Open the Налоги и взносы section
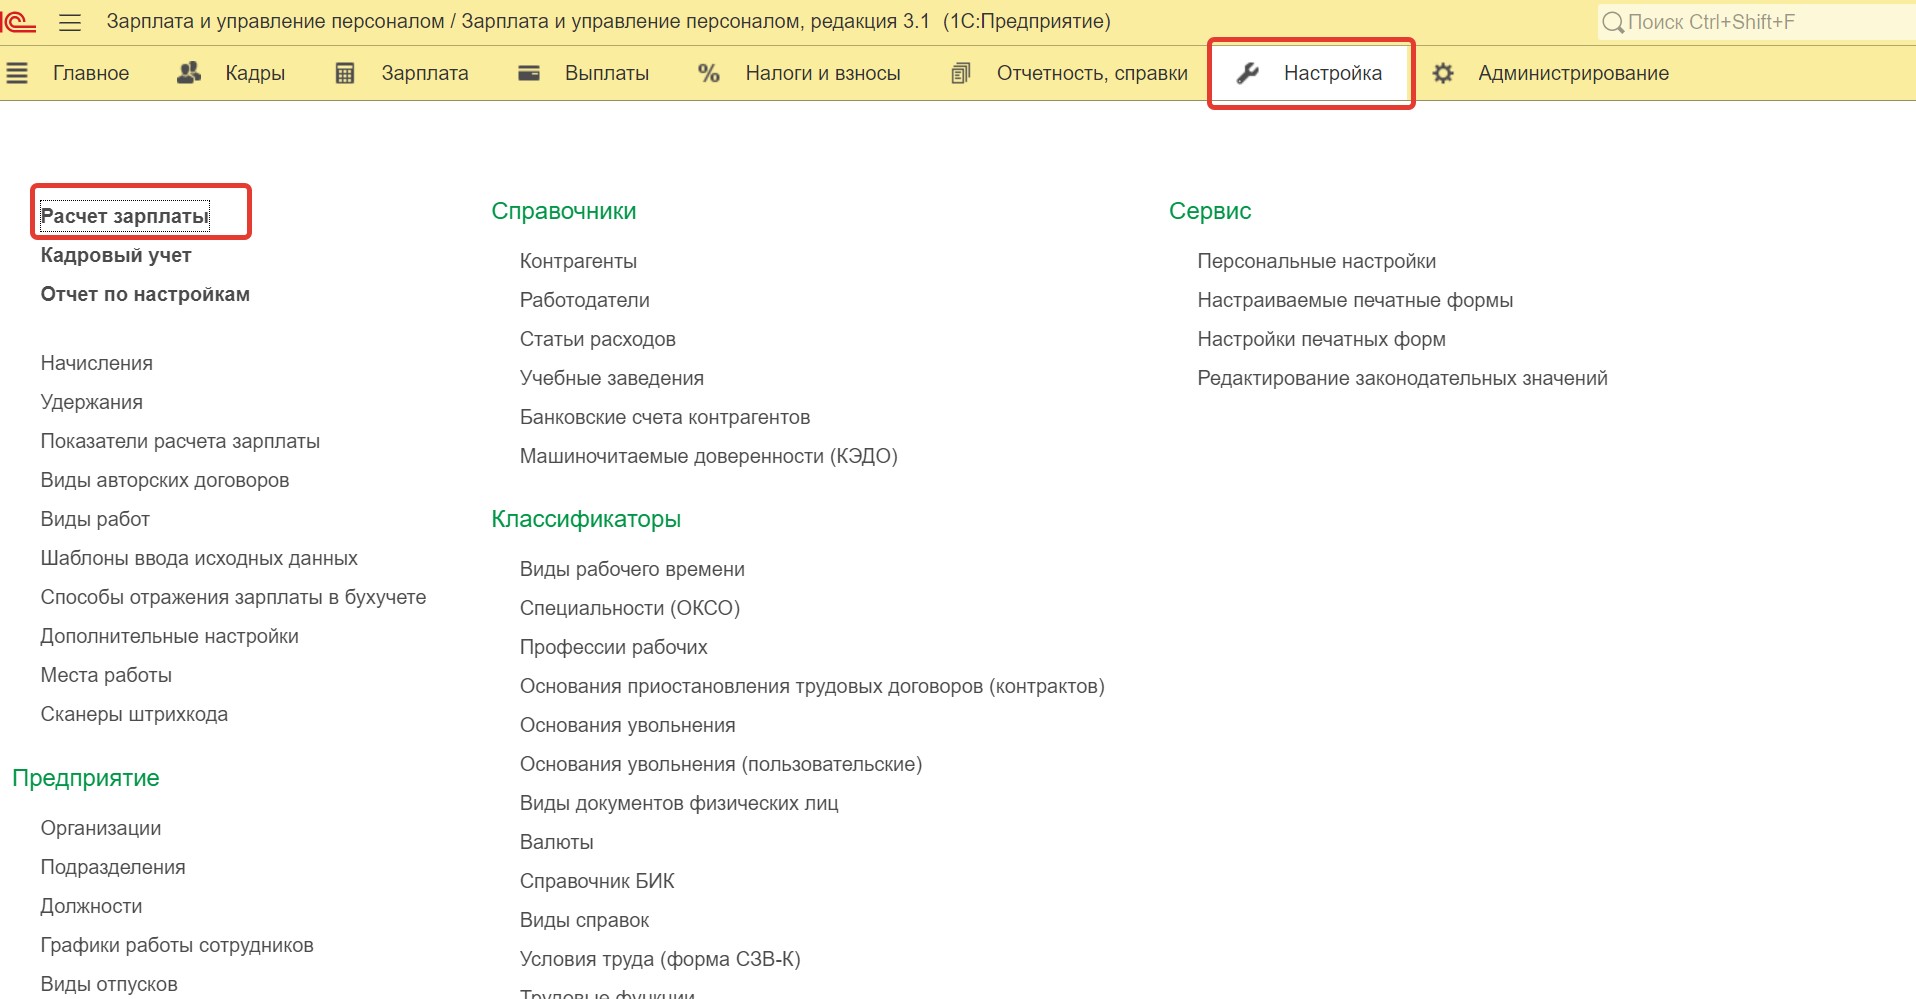This screenshot has height=999, width=1916. (x=823, y=73)
